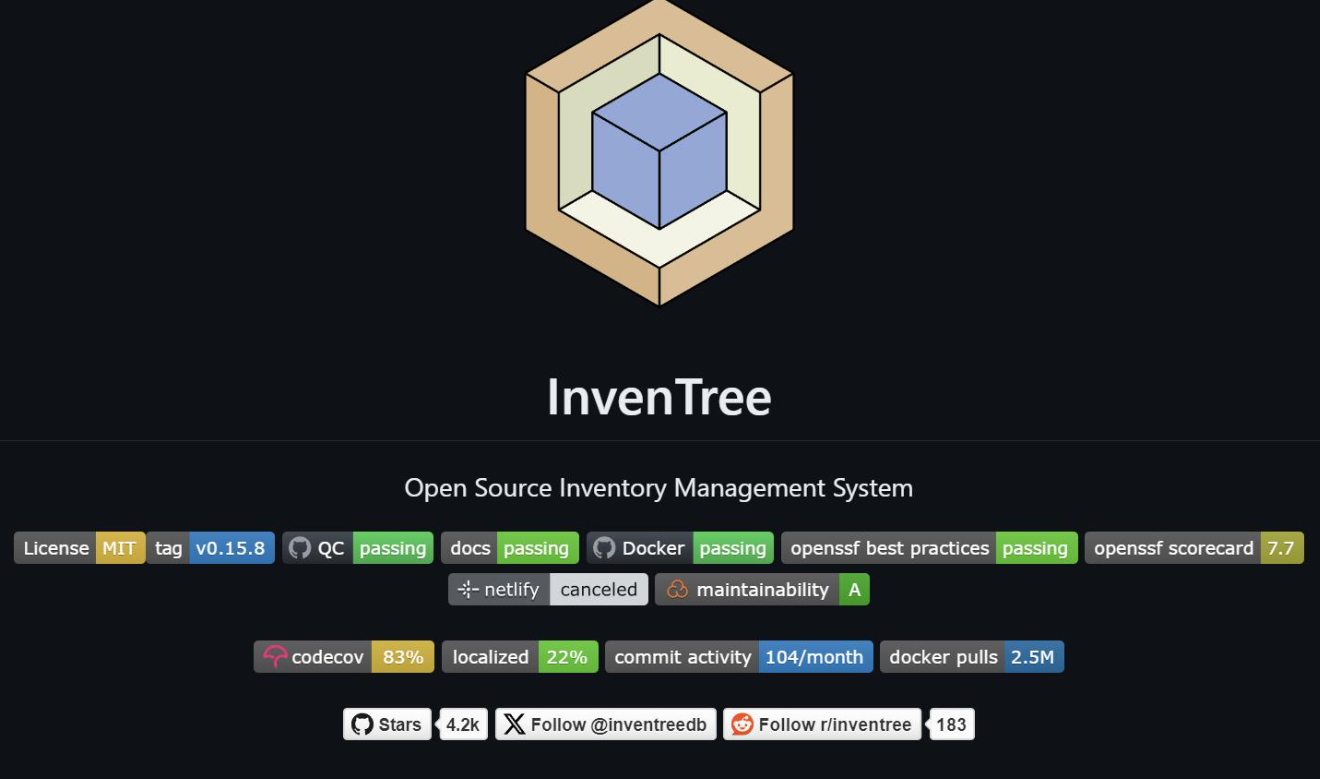The width and height of the screenshot is (1320, 779).
Task: Click the GitHub icon in QC badge
Action: tap(300, 548)
